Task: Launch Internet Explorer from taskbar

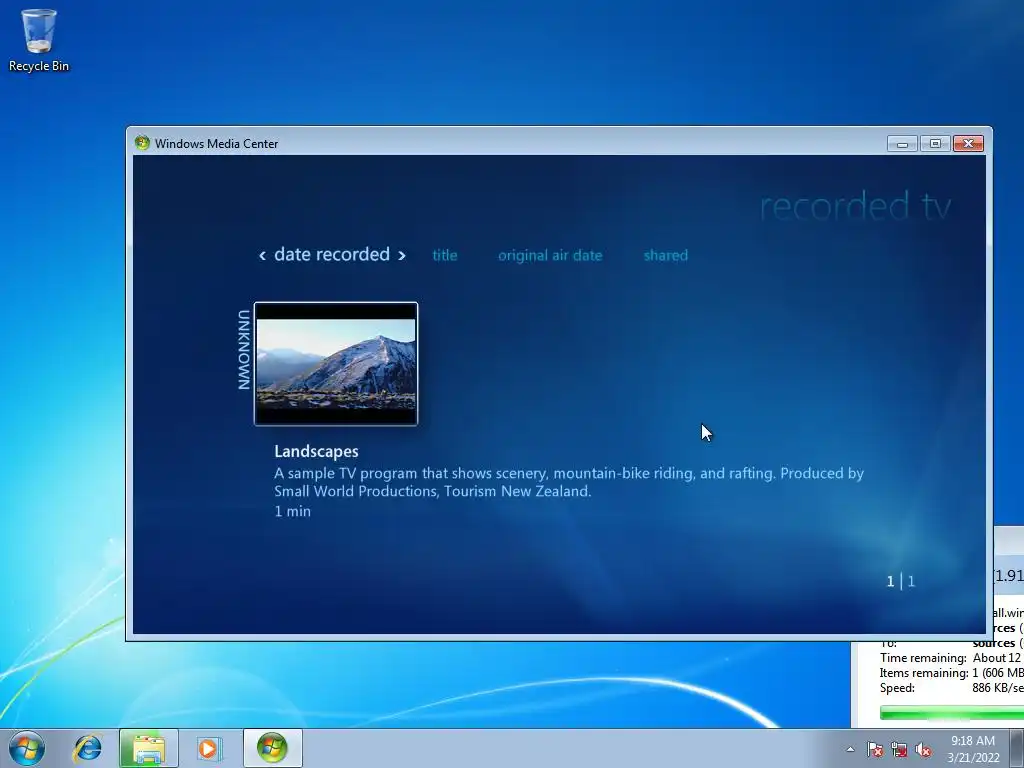Action: coord(88,748)
